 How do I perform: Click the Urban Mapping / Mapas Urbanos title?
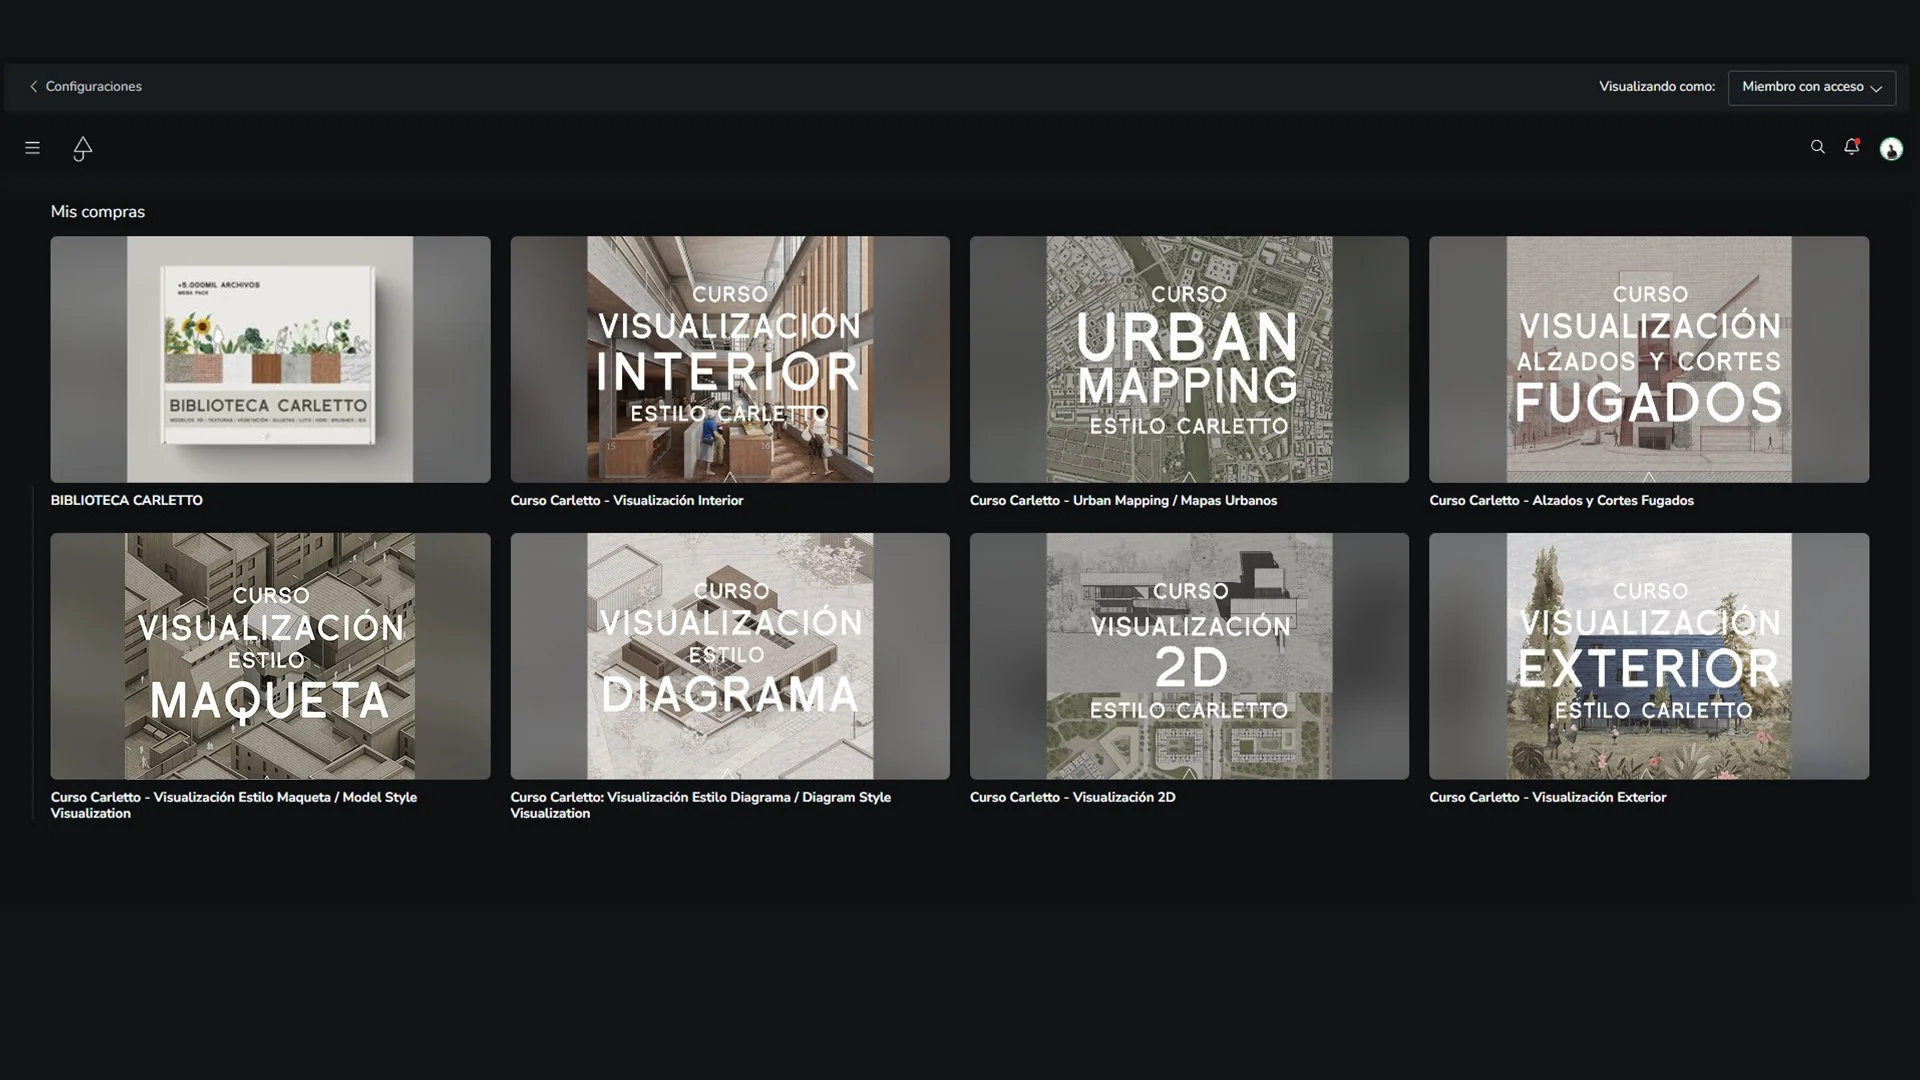(1175, 500)
